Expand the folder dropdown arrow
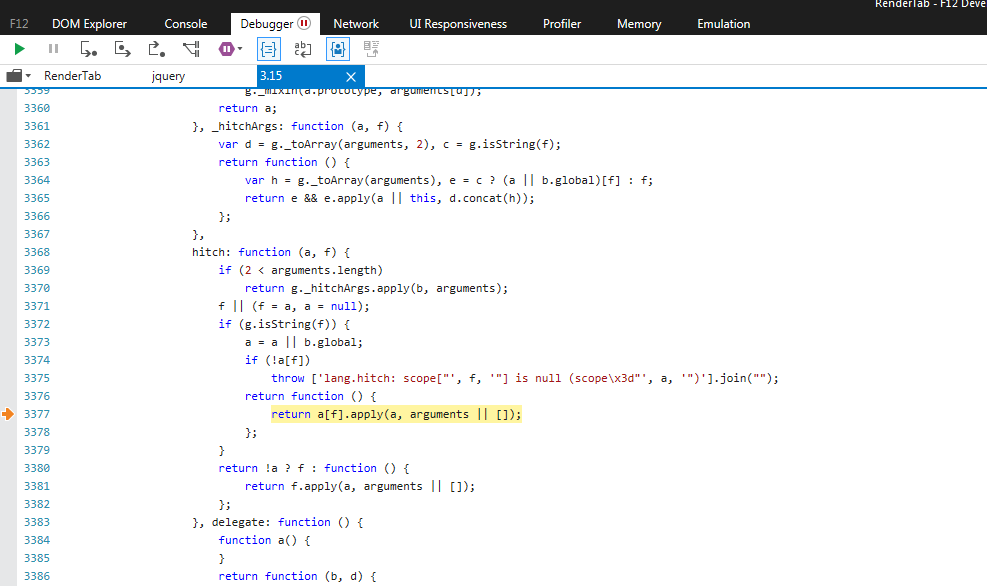 pyautogui.click(x=28, y=76)
